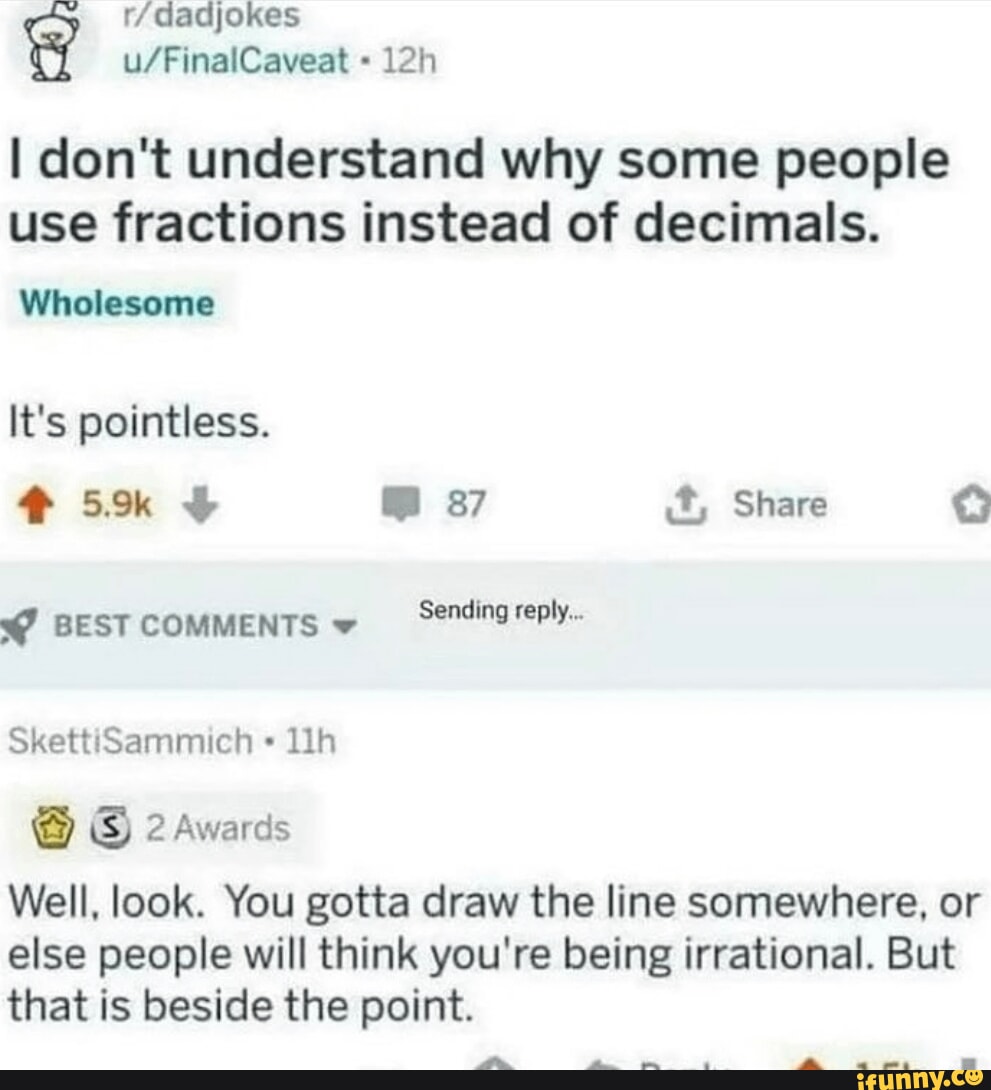991x1090 pixels.
Task: Upvote the post showing 5.9k
Action: tap(35, 504)
